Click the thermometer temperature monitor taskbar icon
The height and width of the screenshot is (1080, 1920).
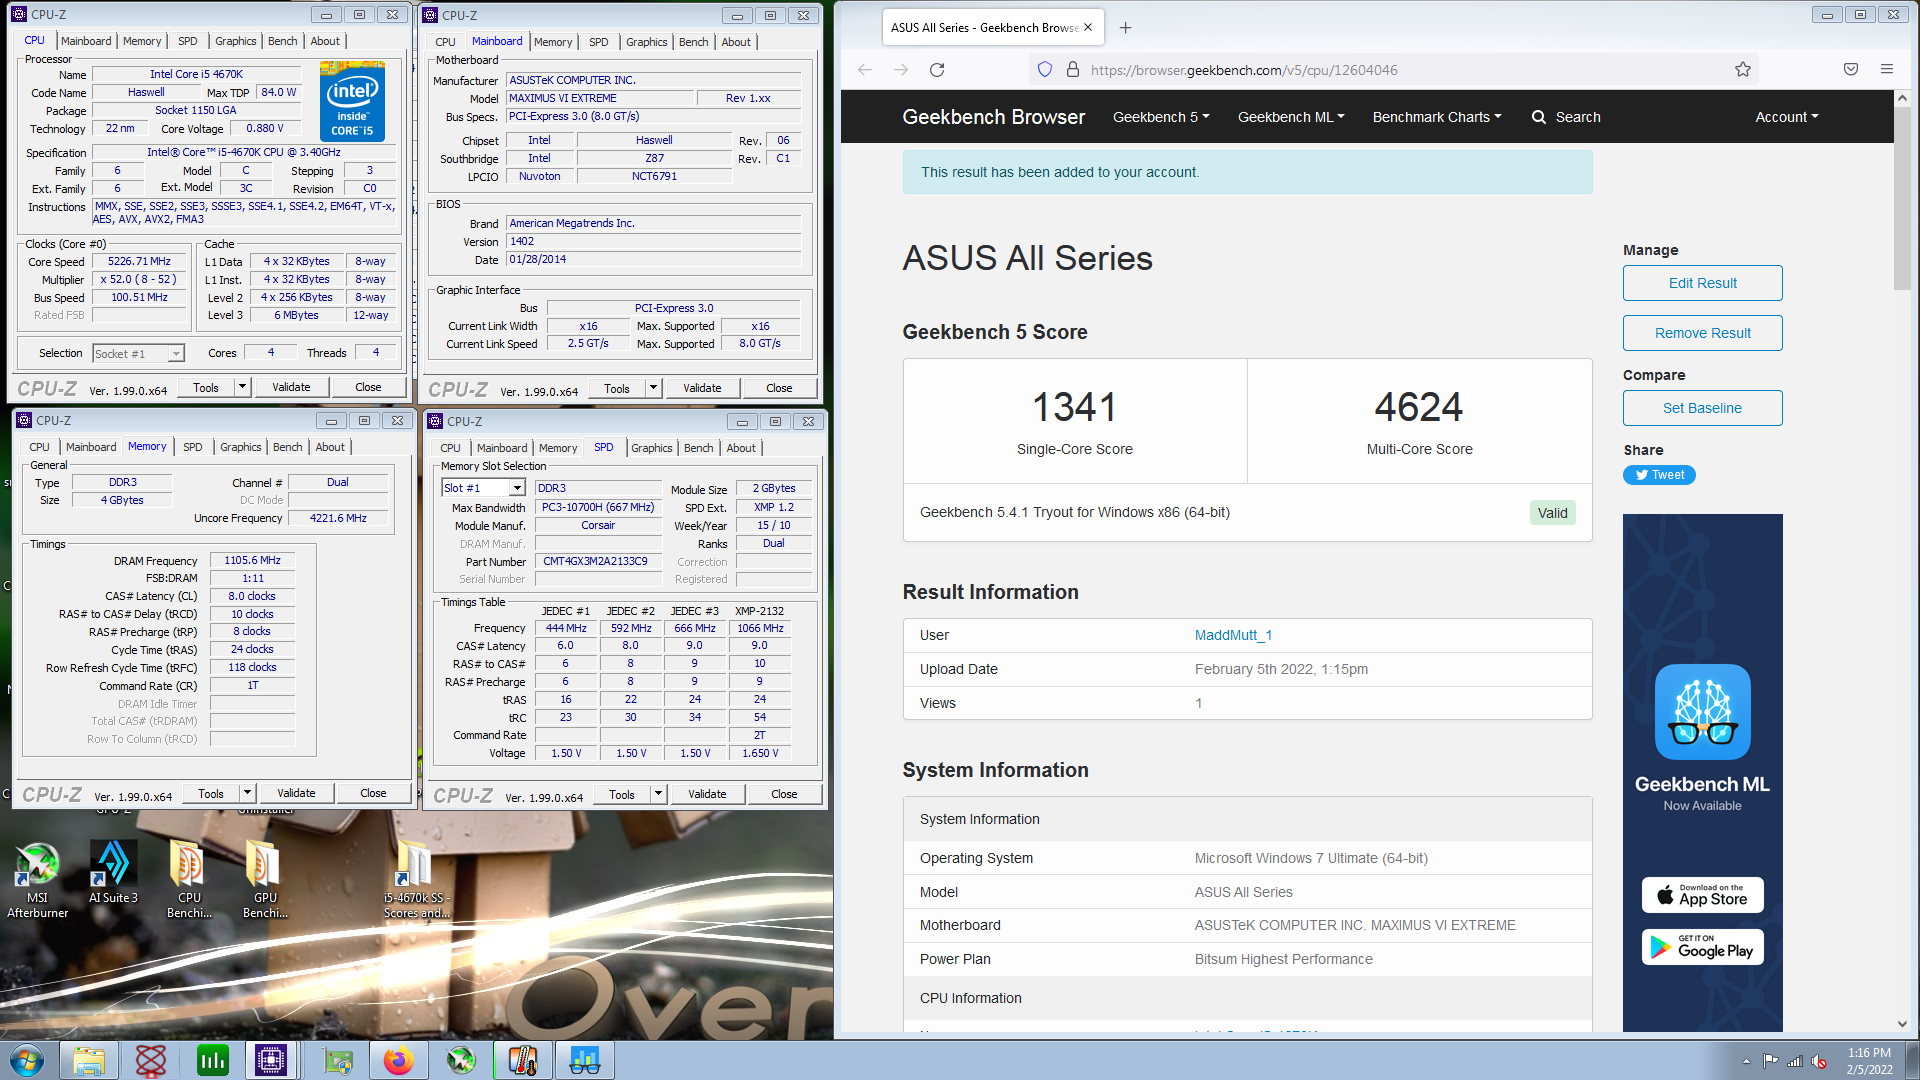[523, 1060]
